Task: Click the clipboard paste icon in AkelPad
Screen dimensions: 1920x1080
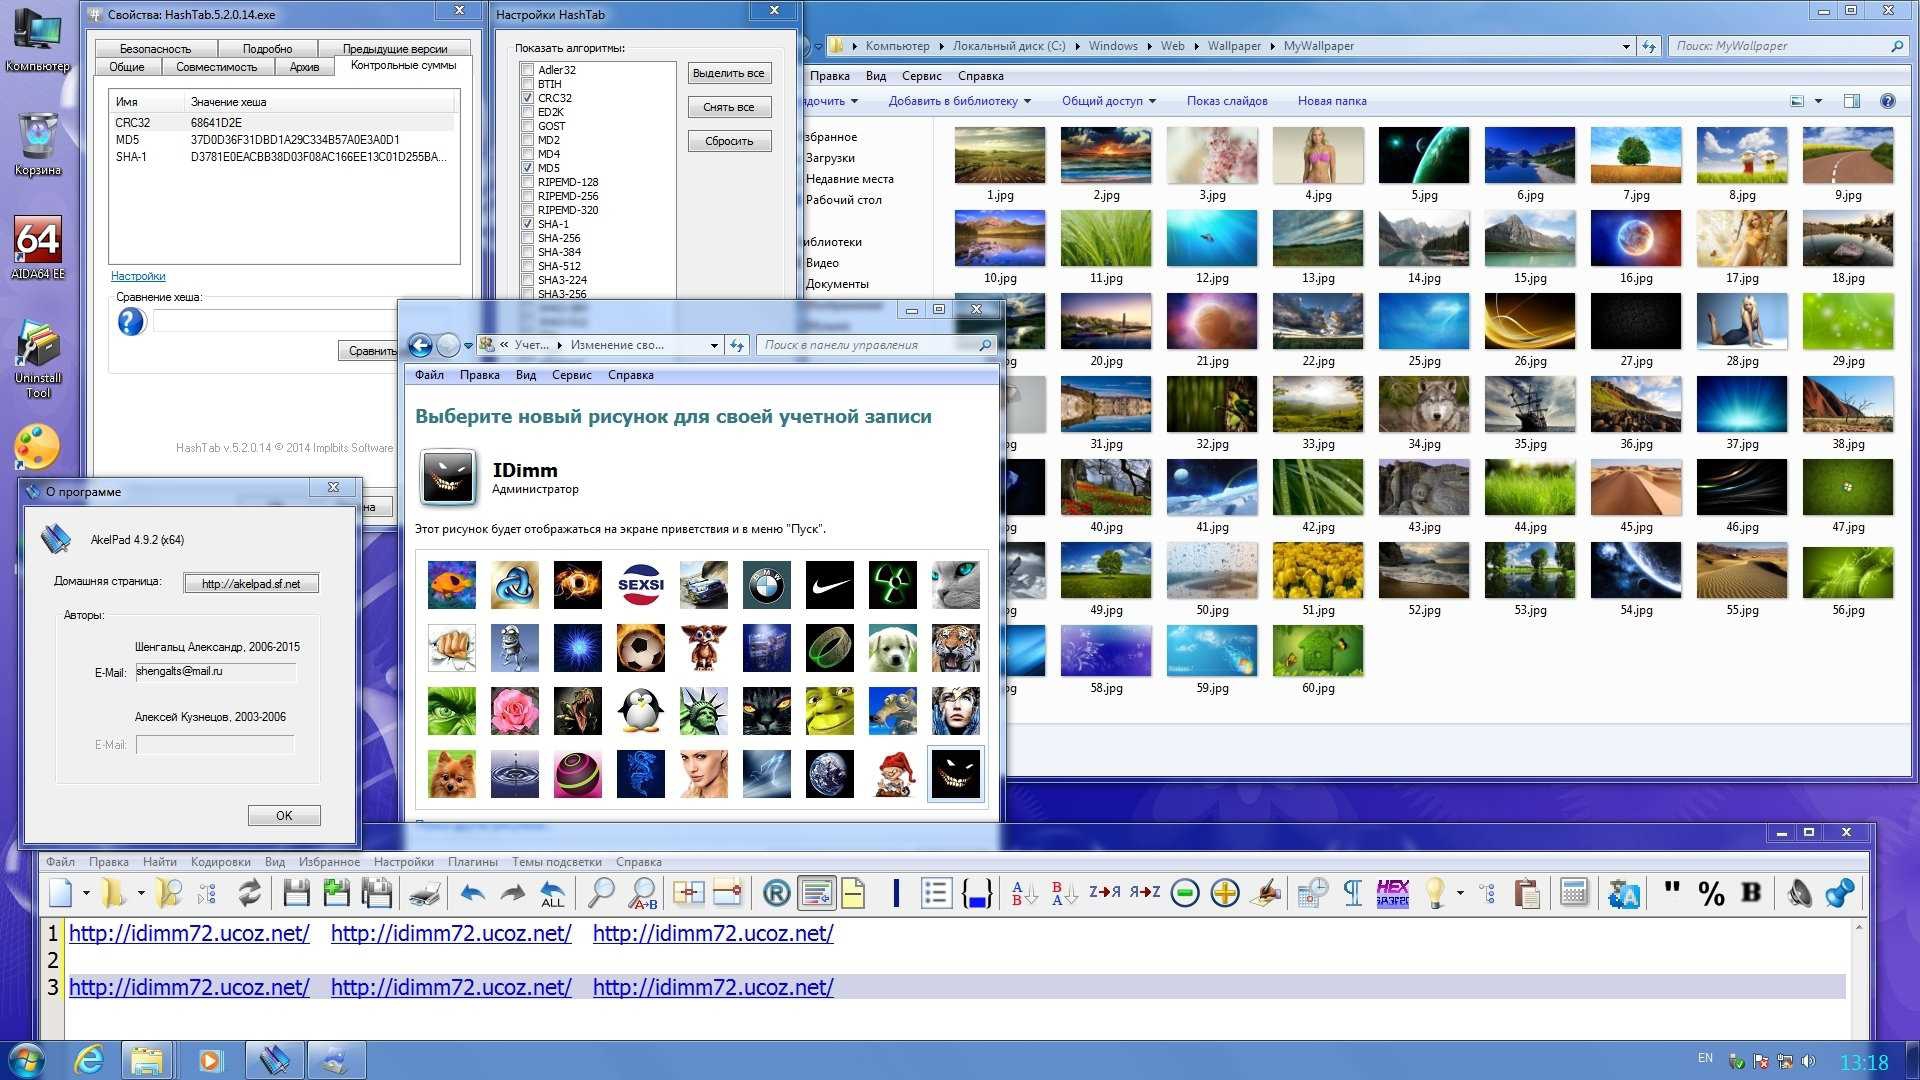Action: point(1527,893)
